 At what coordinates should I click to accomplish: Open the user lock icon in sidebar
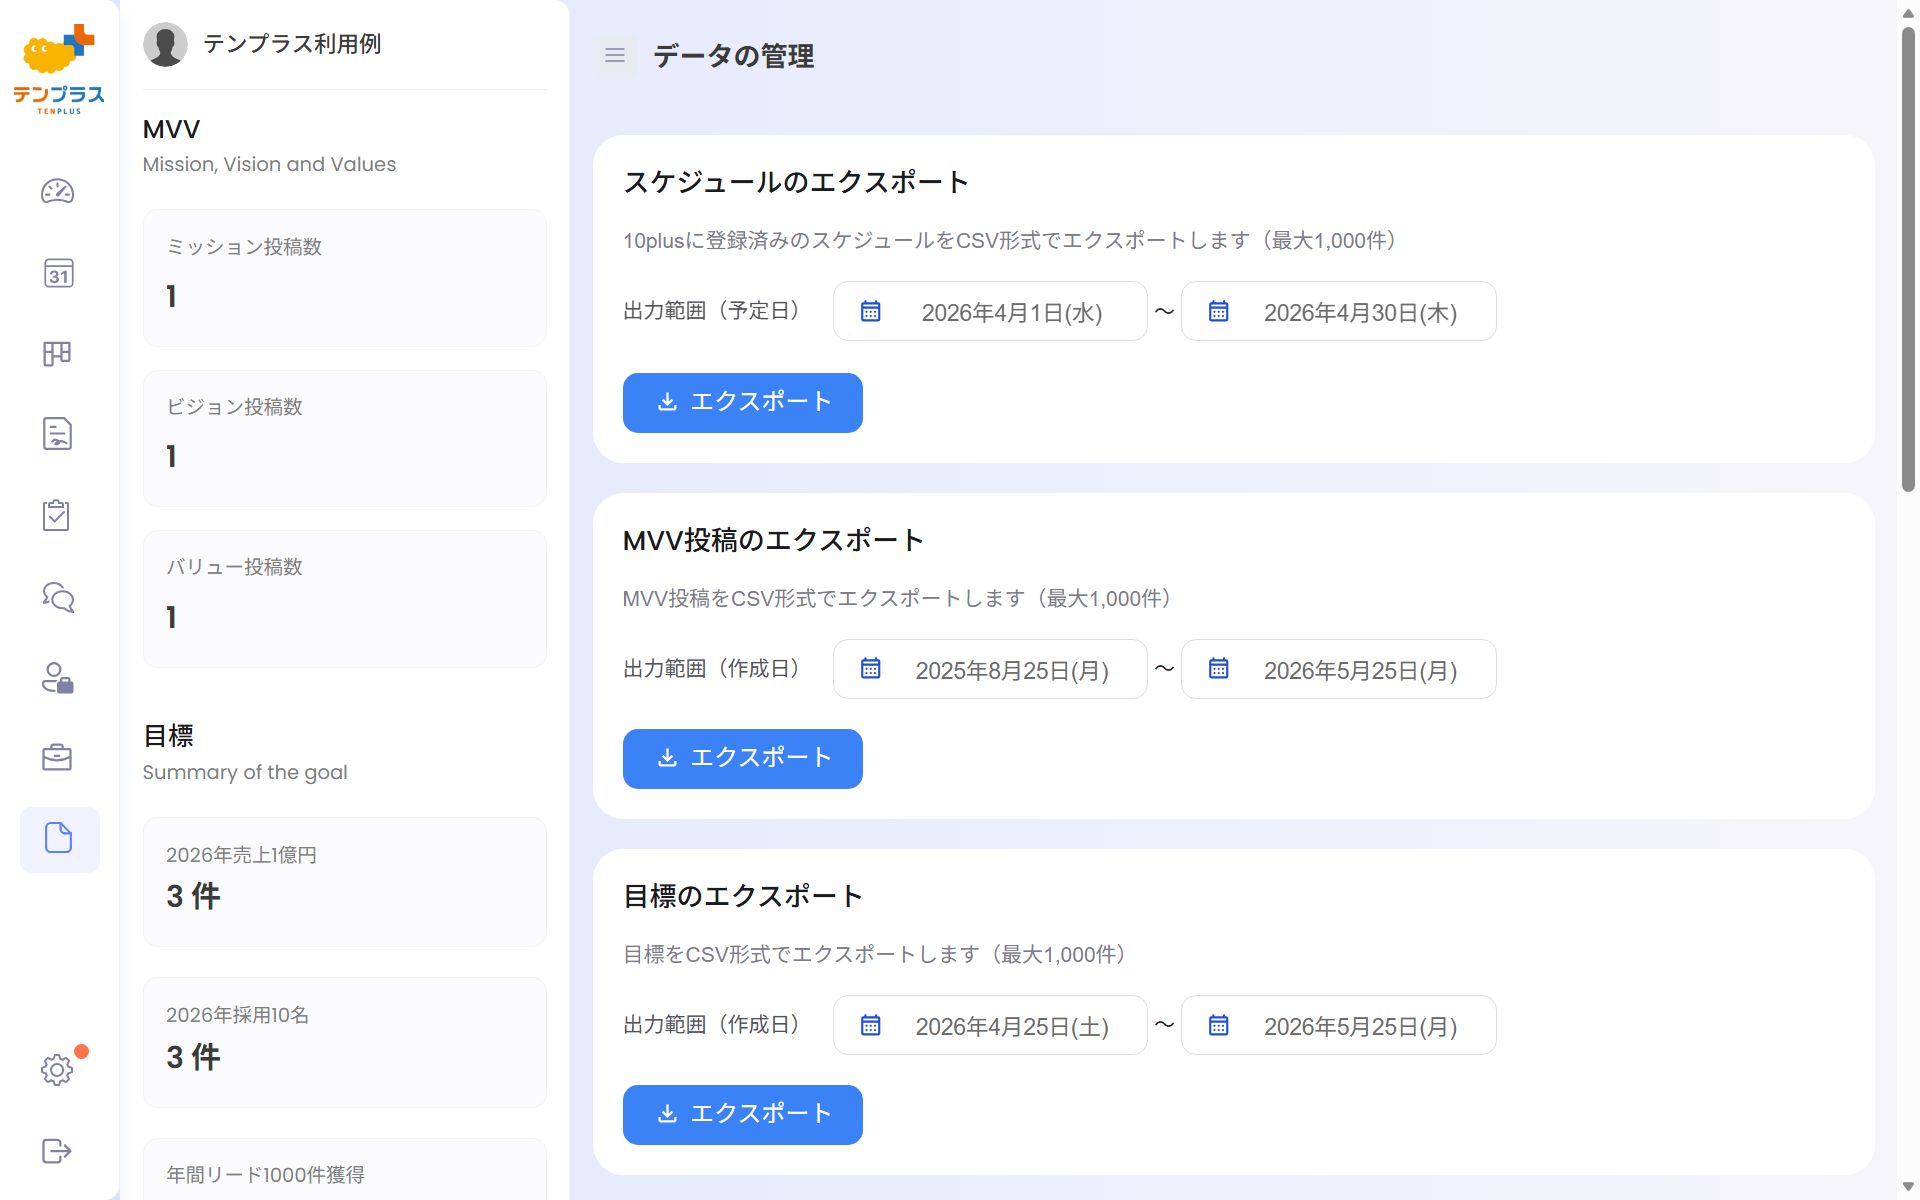tap(58, 678)
